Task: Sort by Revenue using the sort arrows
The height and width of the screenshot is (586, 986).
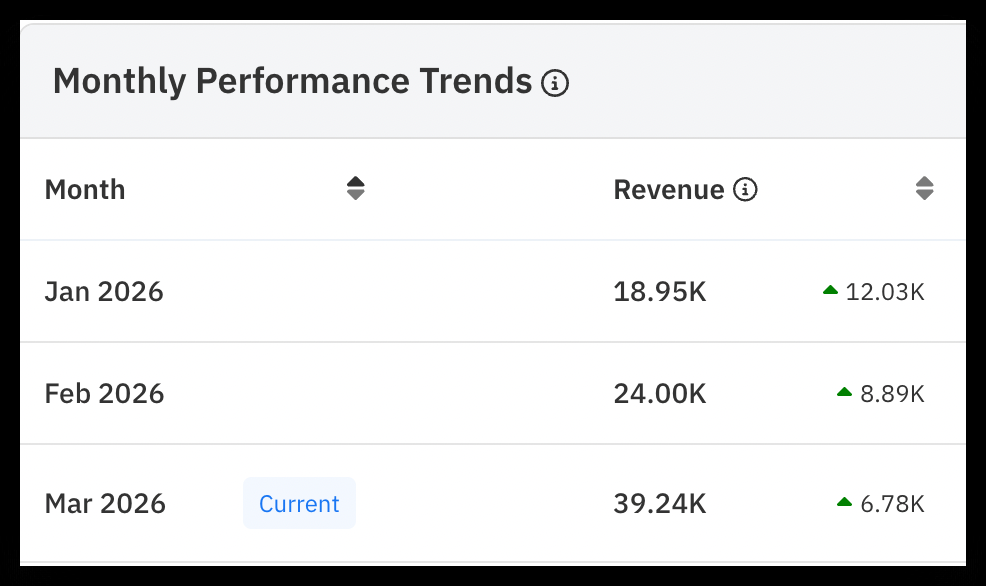Action: (x=924, y=188)
